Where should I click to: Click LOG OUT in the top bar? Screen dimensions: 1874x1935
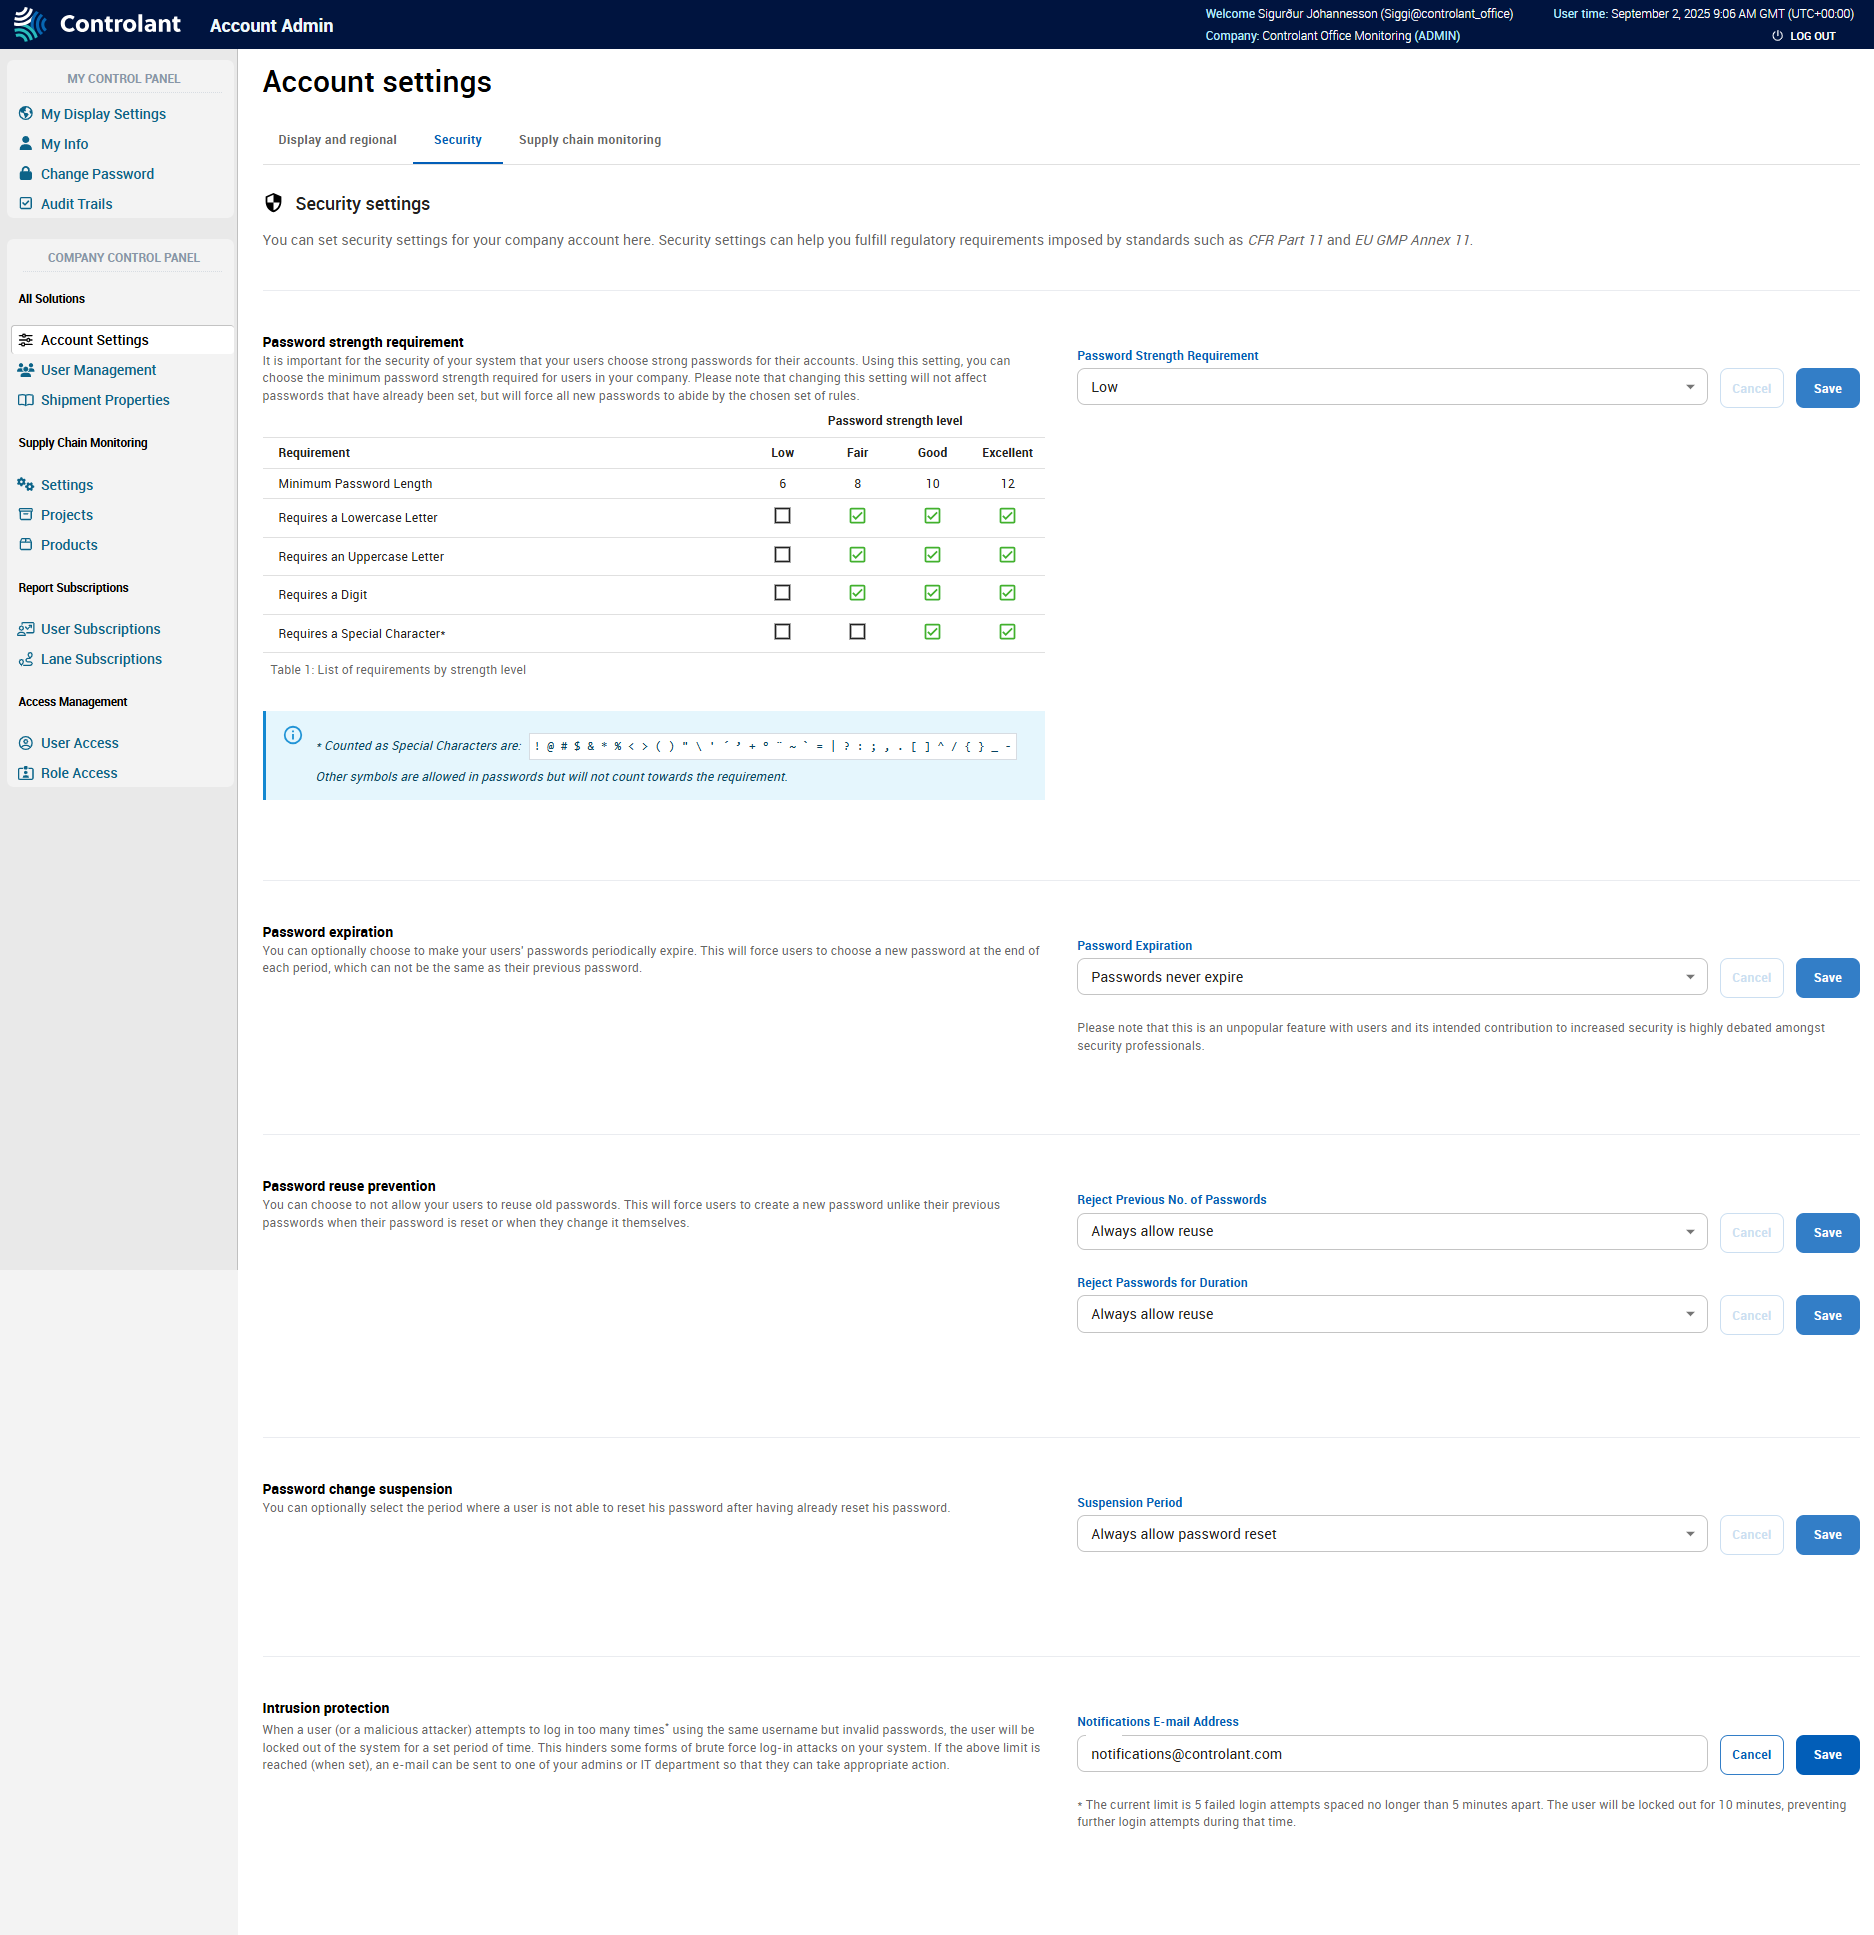[1811, 36]
